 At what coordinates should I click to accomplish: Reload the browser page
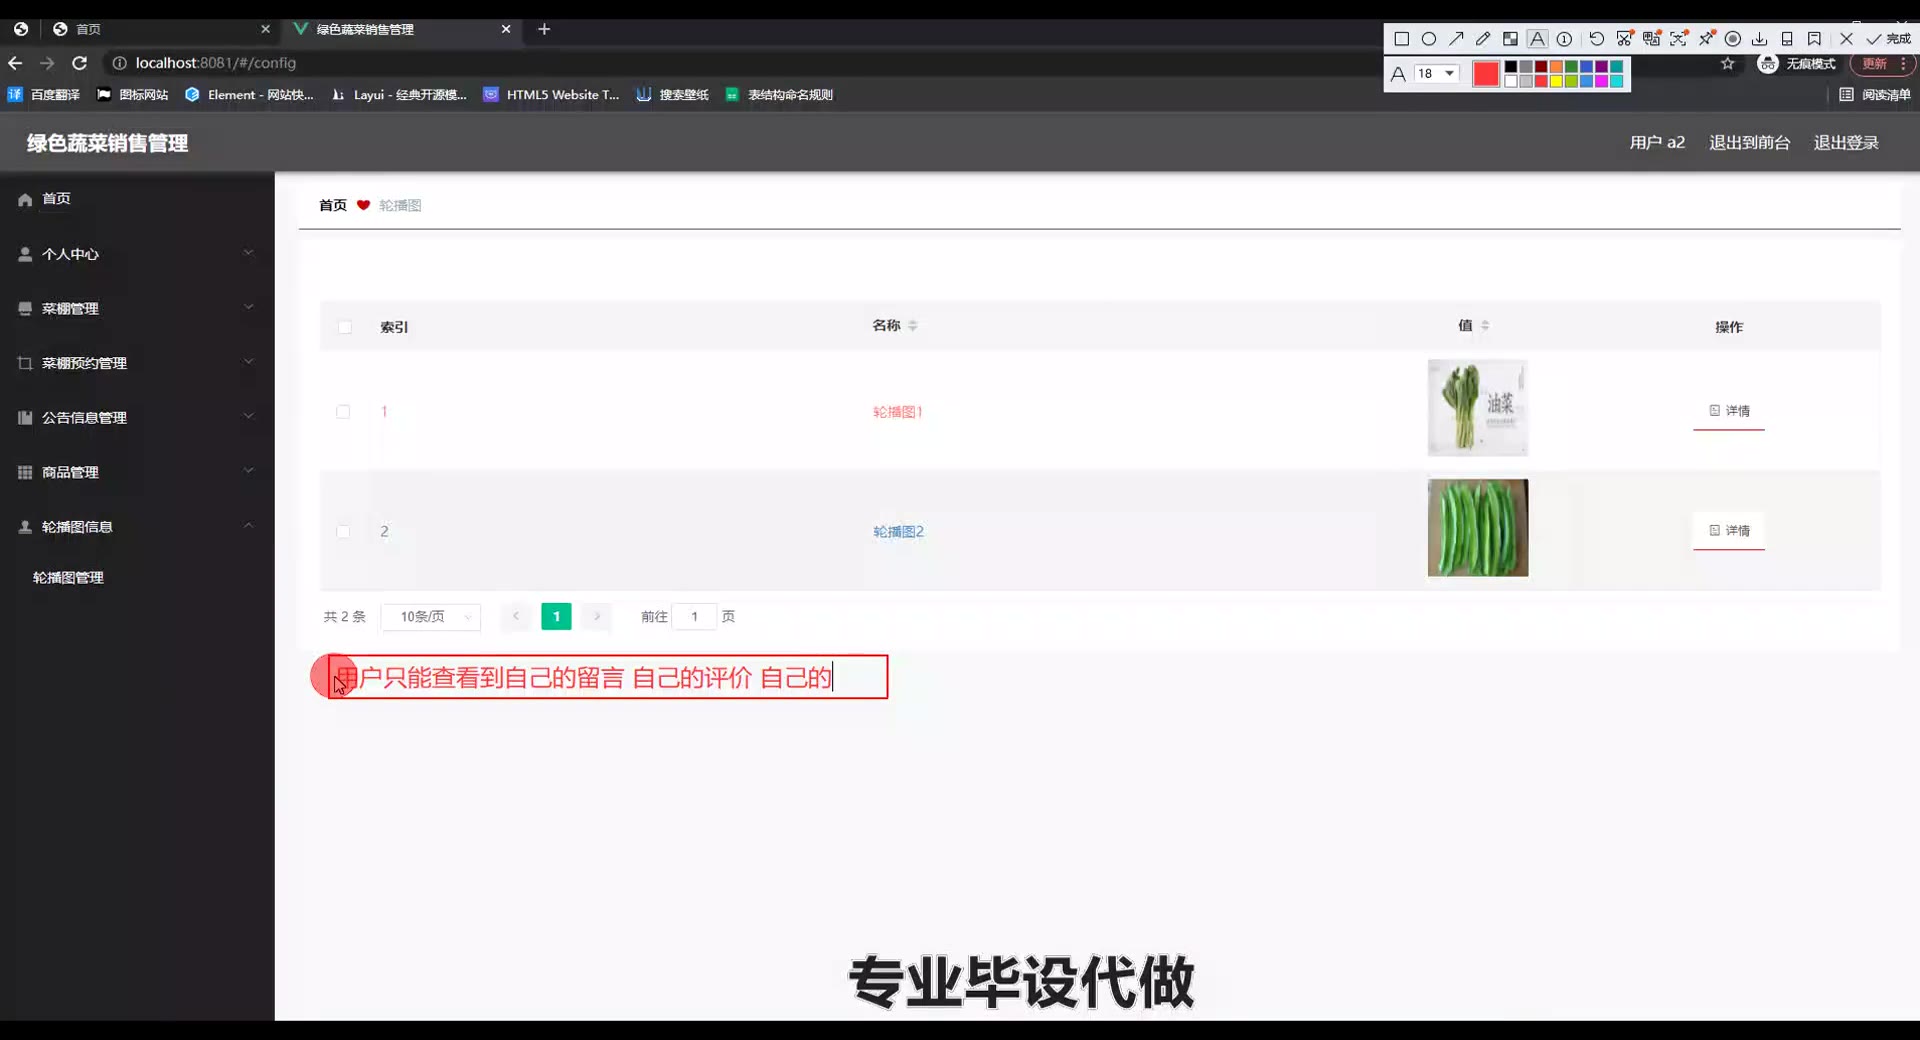pyautogui.click(x=80, y=63)
